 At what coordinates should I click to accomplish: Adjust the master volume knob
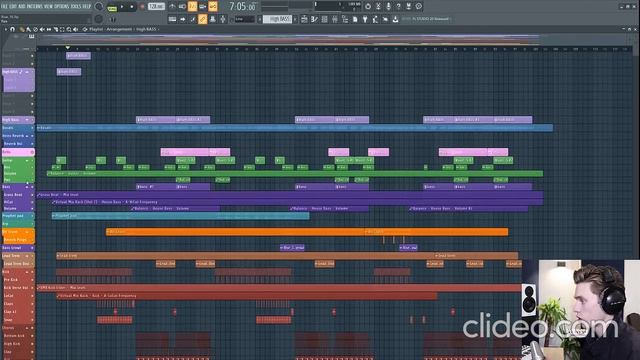pyautogui.click(x=99, y=7)
